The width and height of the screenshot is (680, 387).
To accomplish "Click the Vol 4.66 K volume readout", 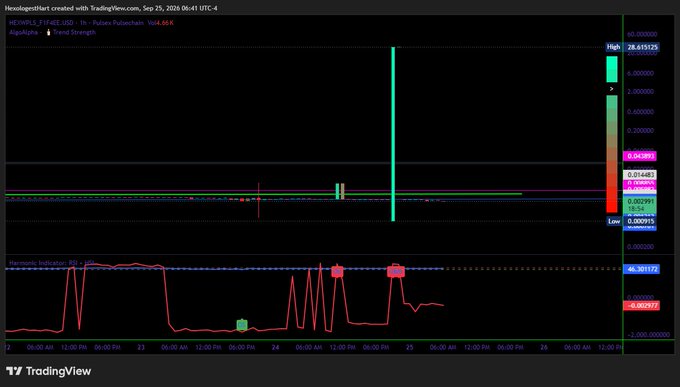I will click(x=160, y=23).
